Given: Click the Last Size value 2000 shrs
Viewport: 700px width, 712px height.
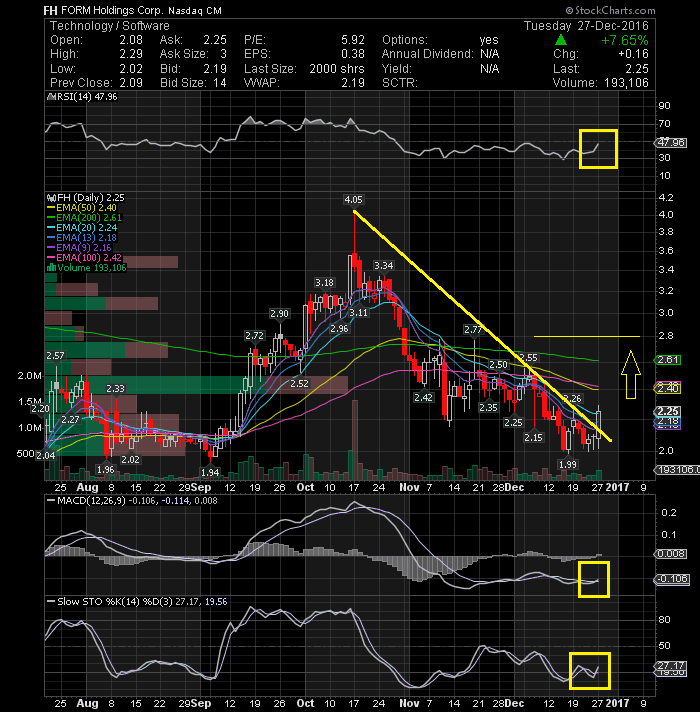Looking at the screenshot, I should (x=337, y=69).
